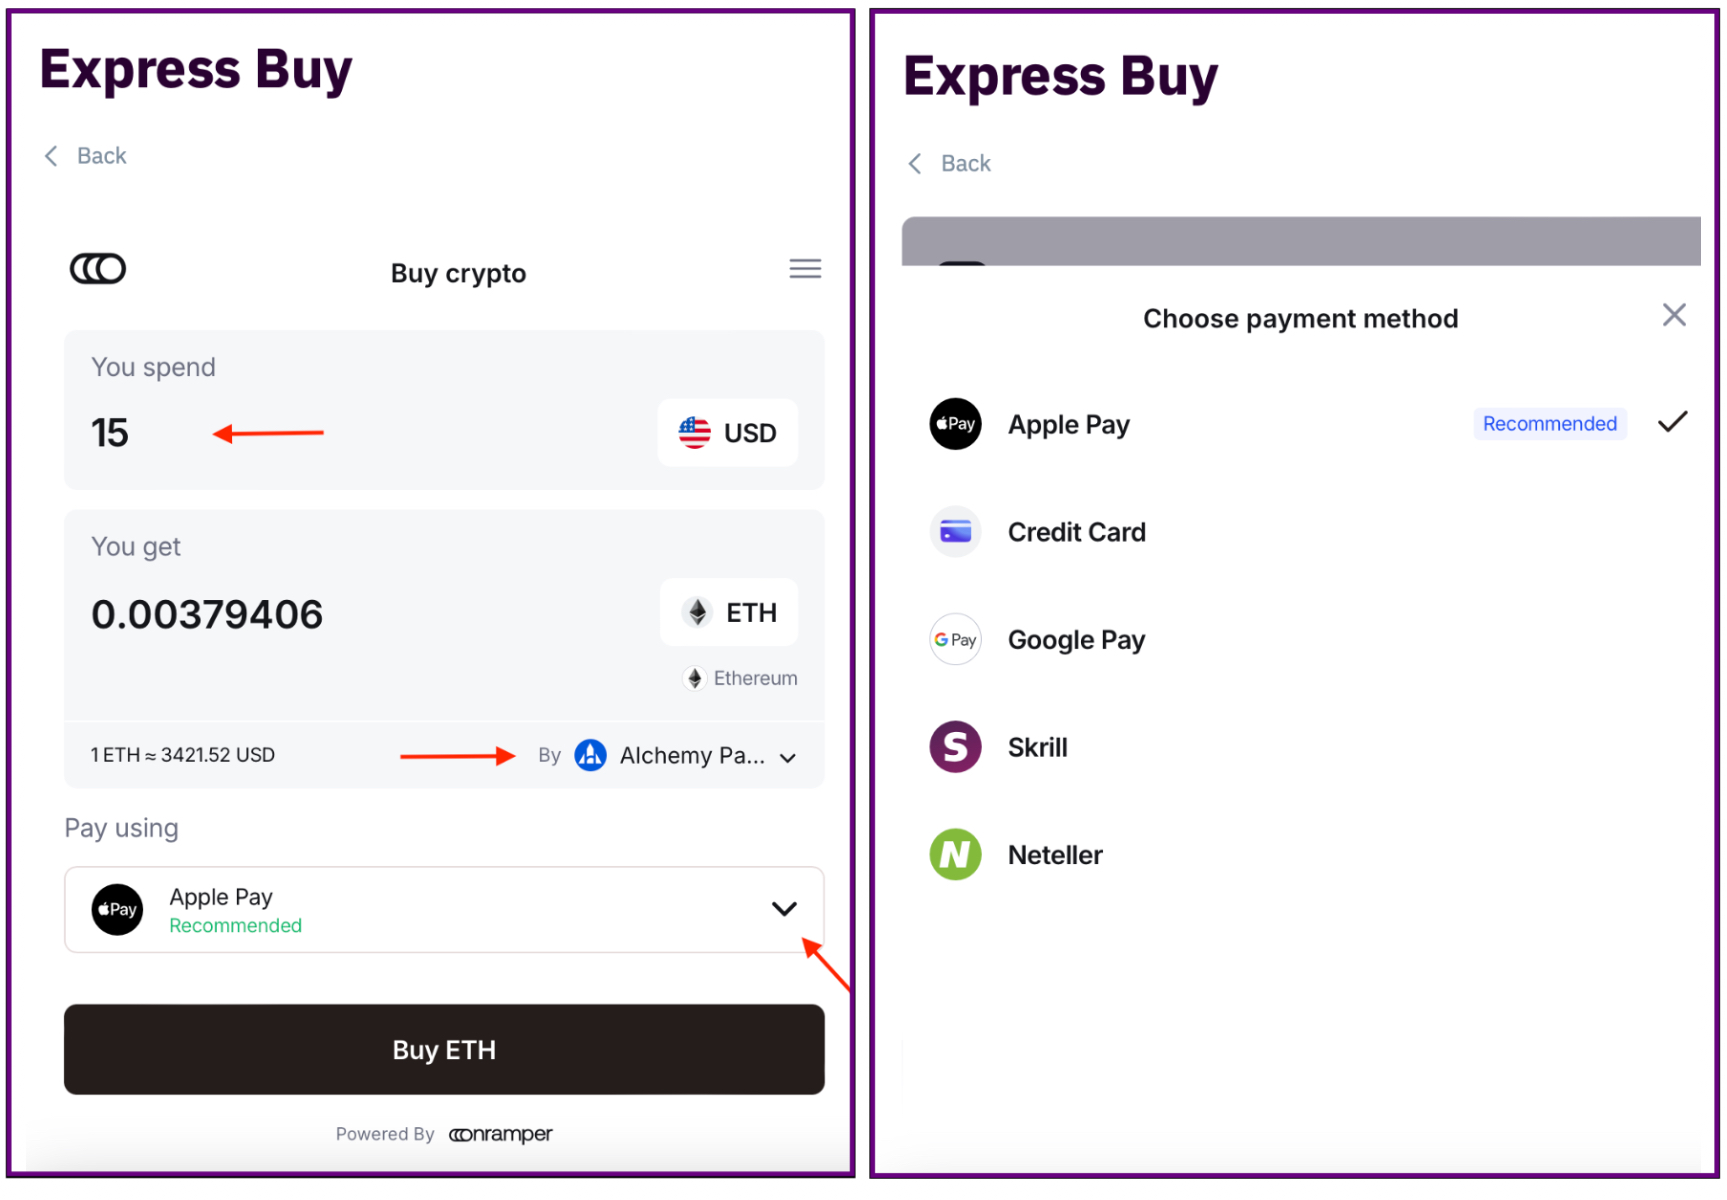This screenshot has width=1727, height=1200.
Task: Click the Credit Card icon
Action: point(955,532)
